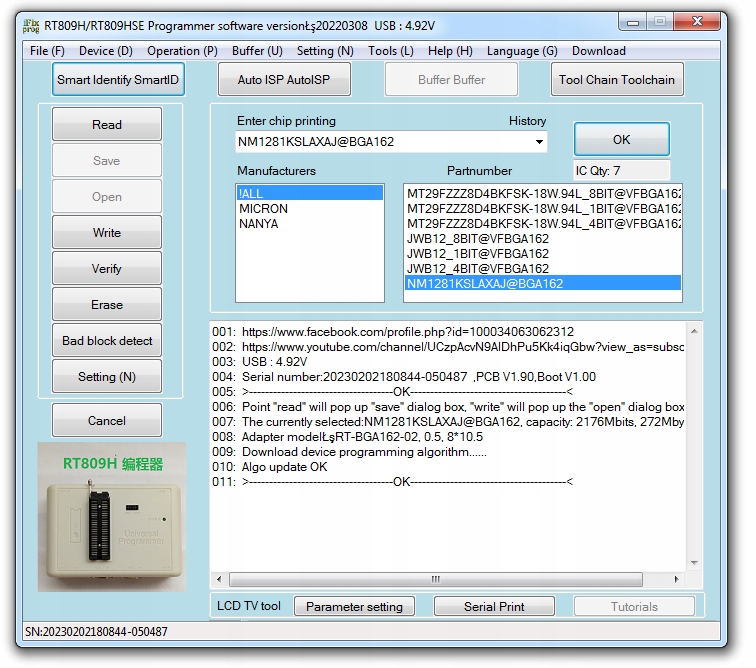This screenshot has width=756, height=668.
Task: Click the Serial Print button
Action: [x=494, y=606]
